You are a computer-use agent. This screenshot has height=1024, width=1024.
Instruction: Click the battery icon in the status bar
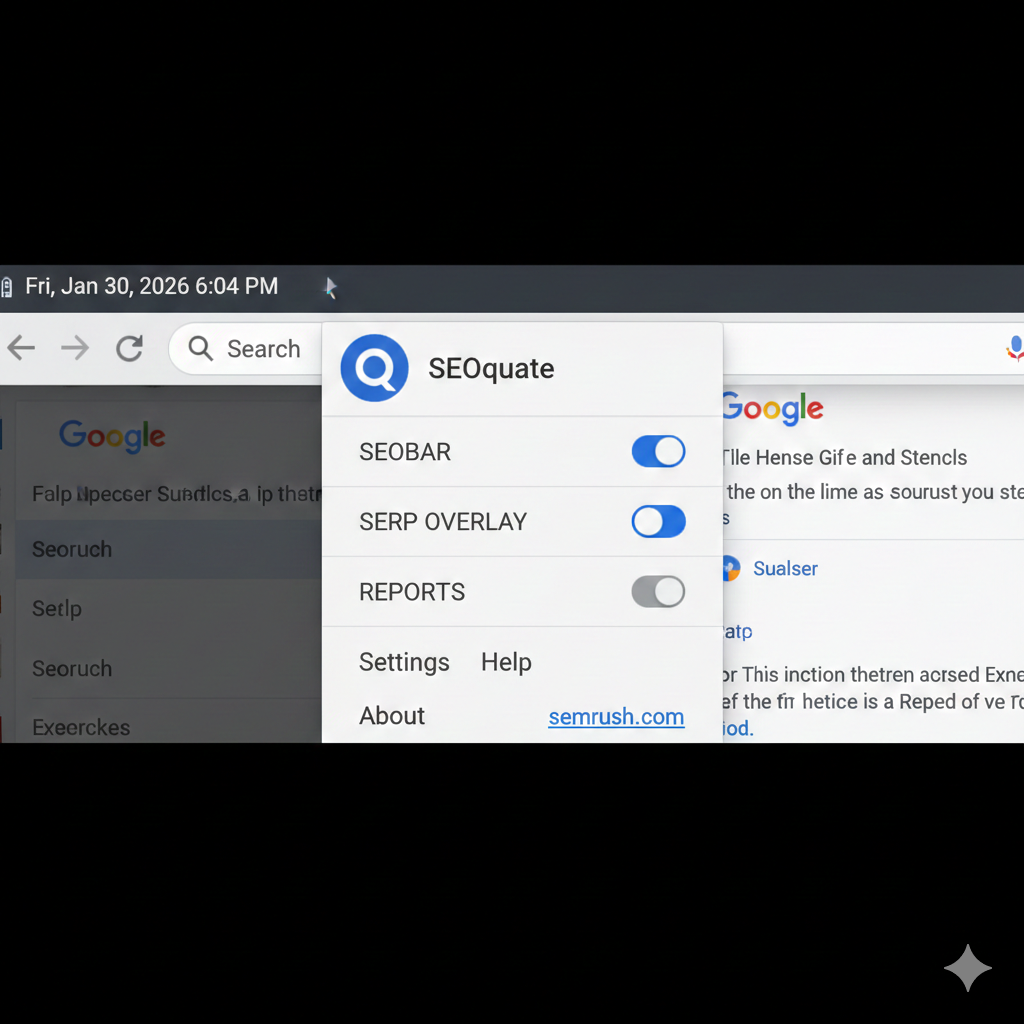(7, 286)
